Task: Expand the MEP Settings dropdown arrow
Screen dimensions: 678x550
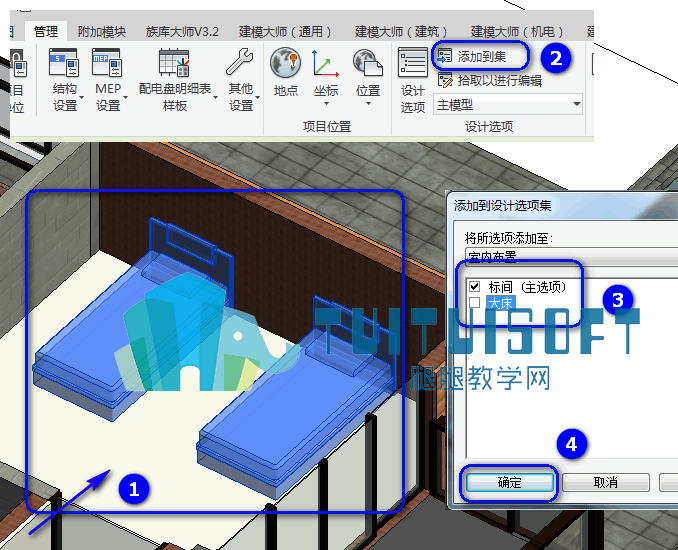Action: click(x=125, y=97)
